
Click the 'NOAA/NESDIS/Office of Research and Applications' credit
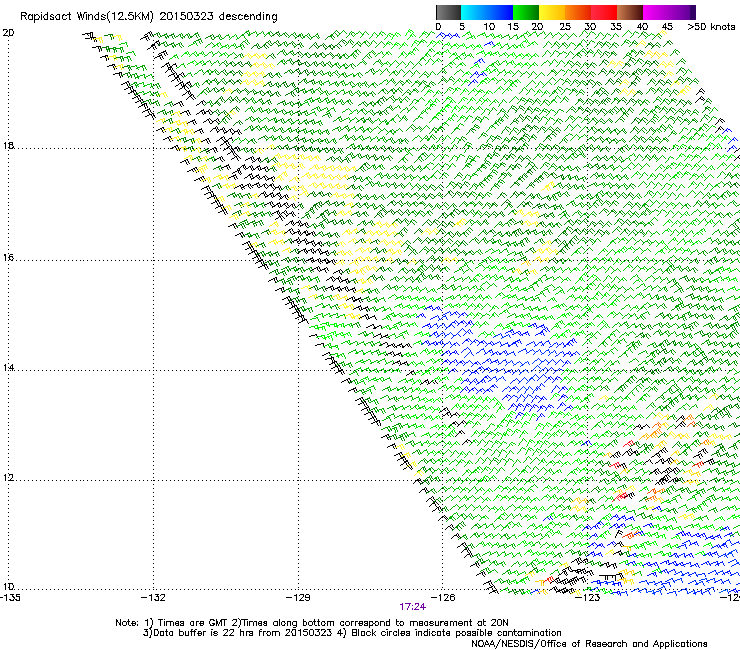589,644
